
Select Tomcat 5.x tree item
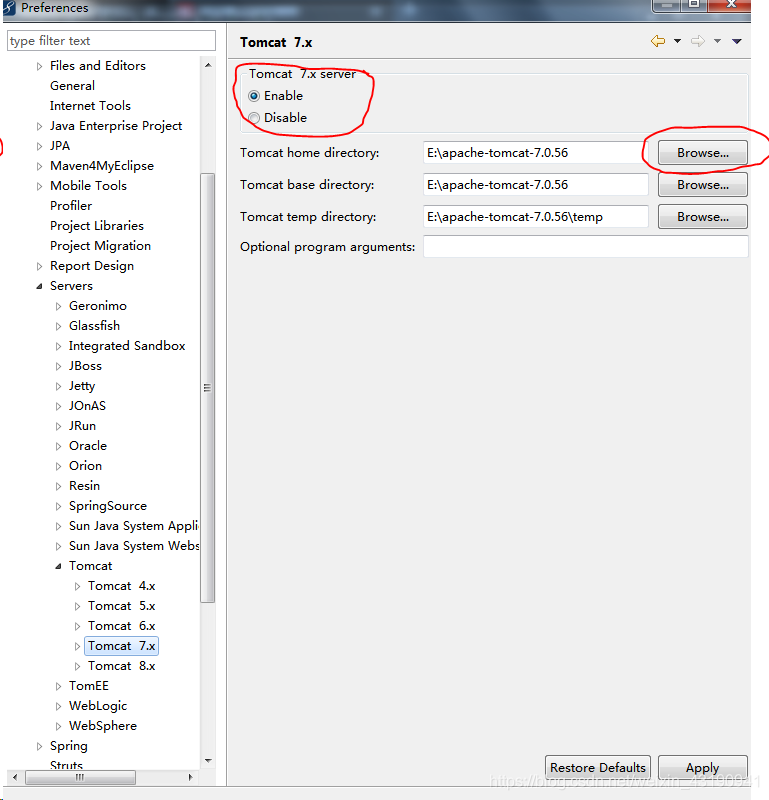(121, 606)
